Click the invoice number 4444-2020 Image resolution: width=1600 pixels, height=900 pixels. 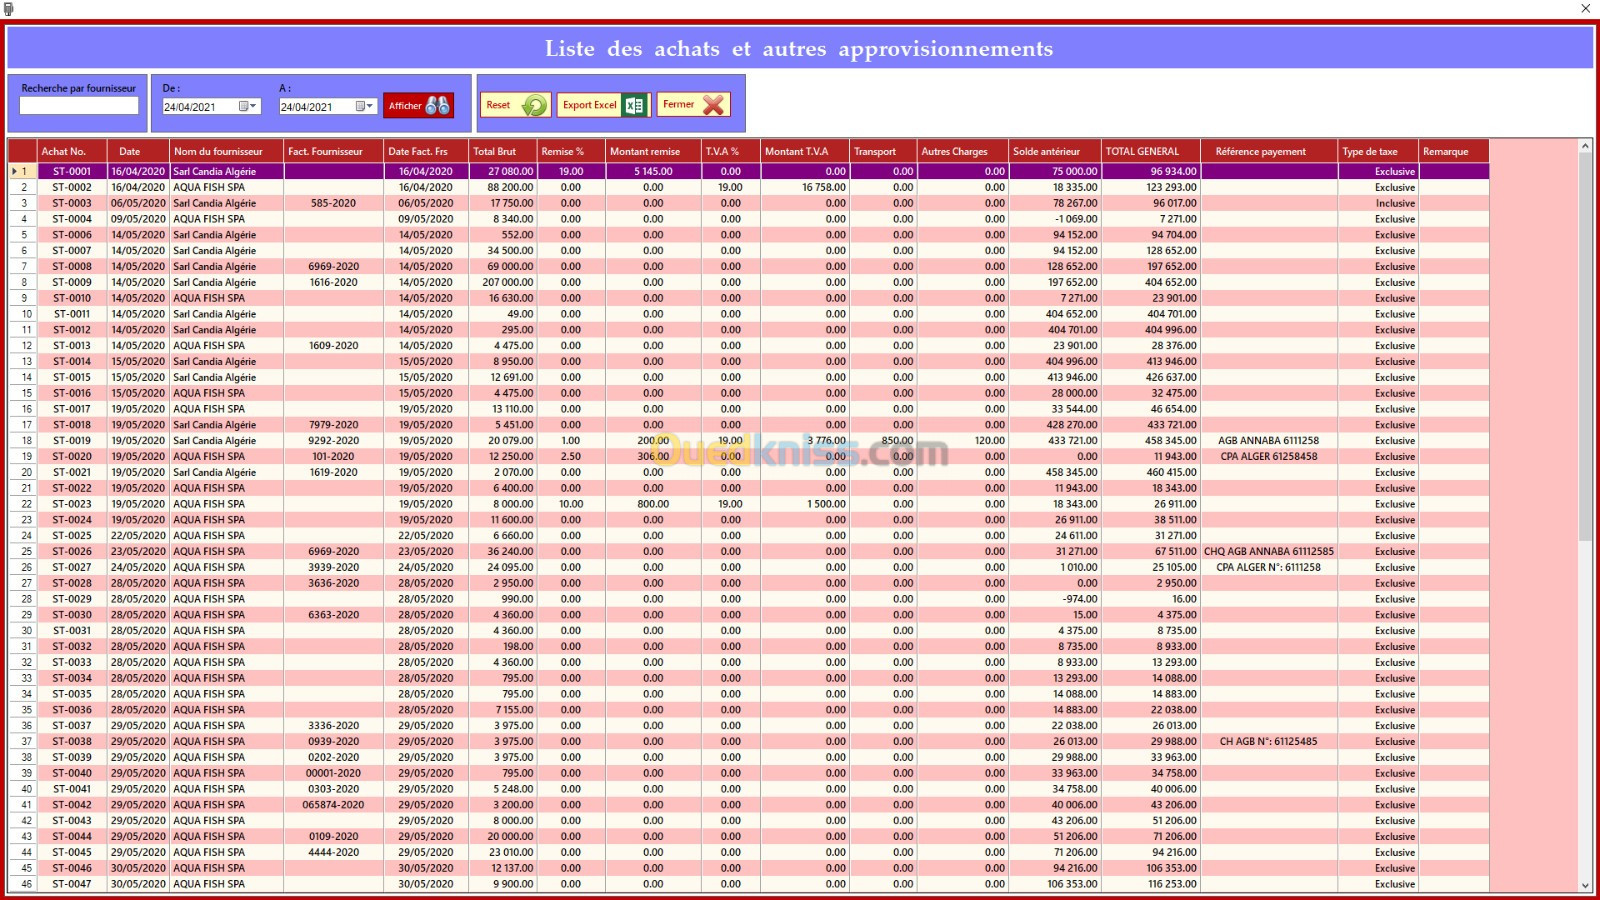(x=333, y=852)
